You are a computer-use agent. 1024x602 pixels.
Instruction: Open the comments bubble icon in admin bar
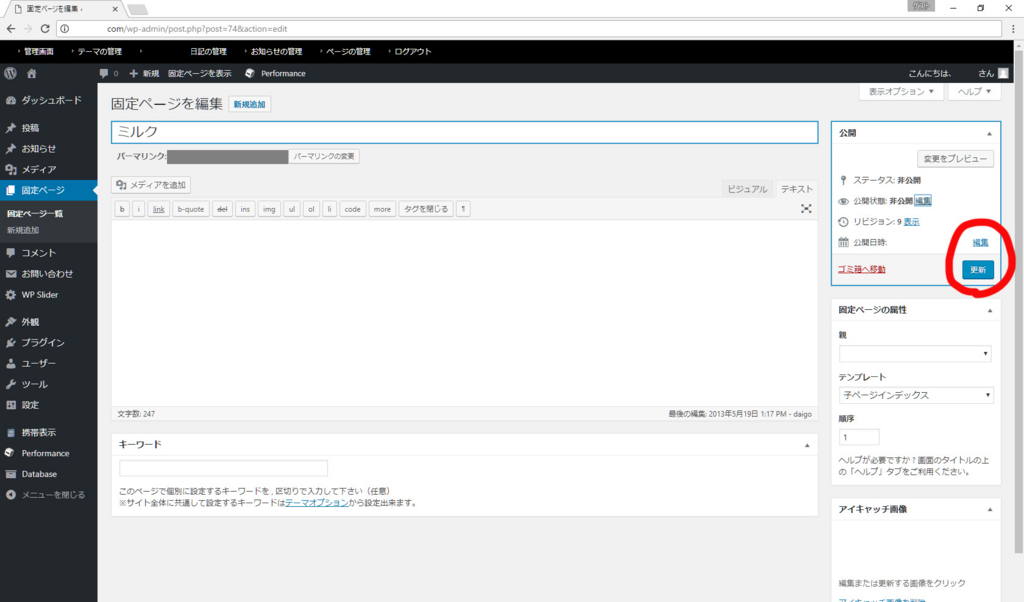[104, 73]
